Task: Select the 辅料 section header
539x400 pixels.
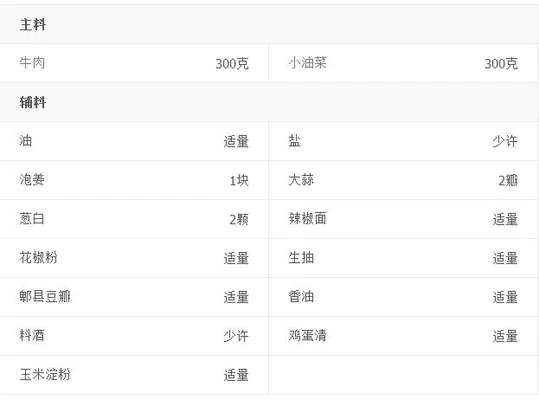Action: tap(33, 102)
